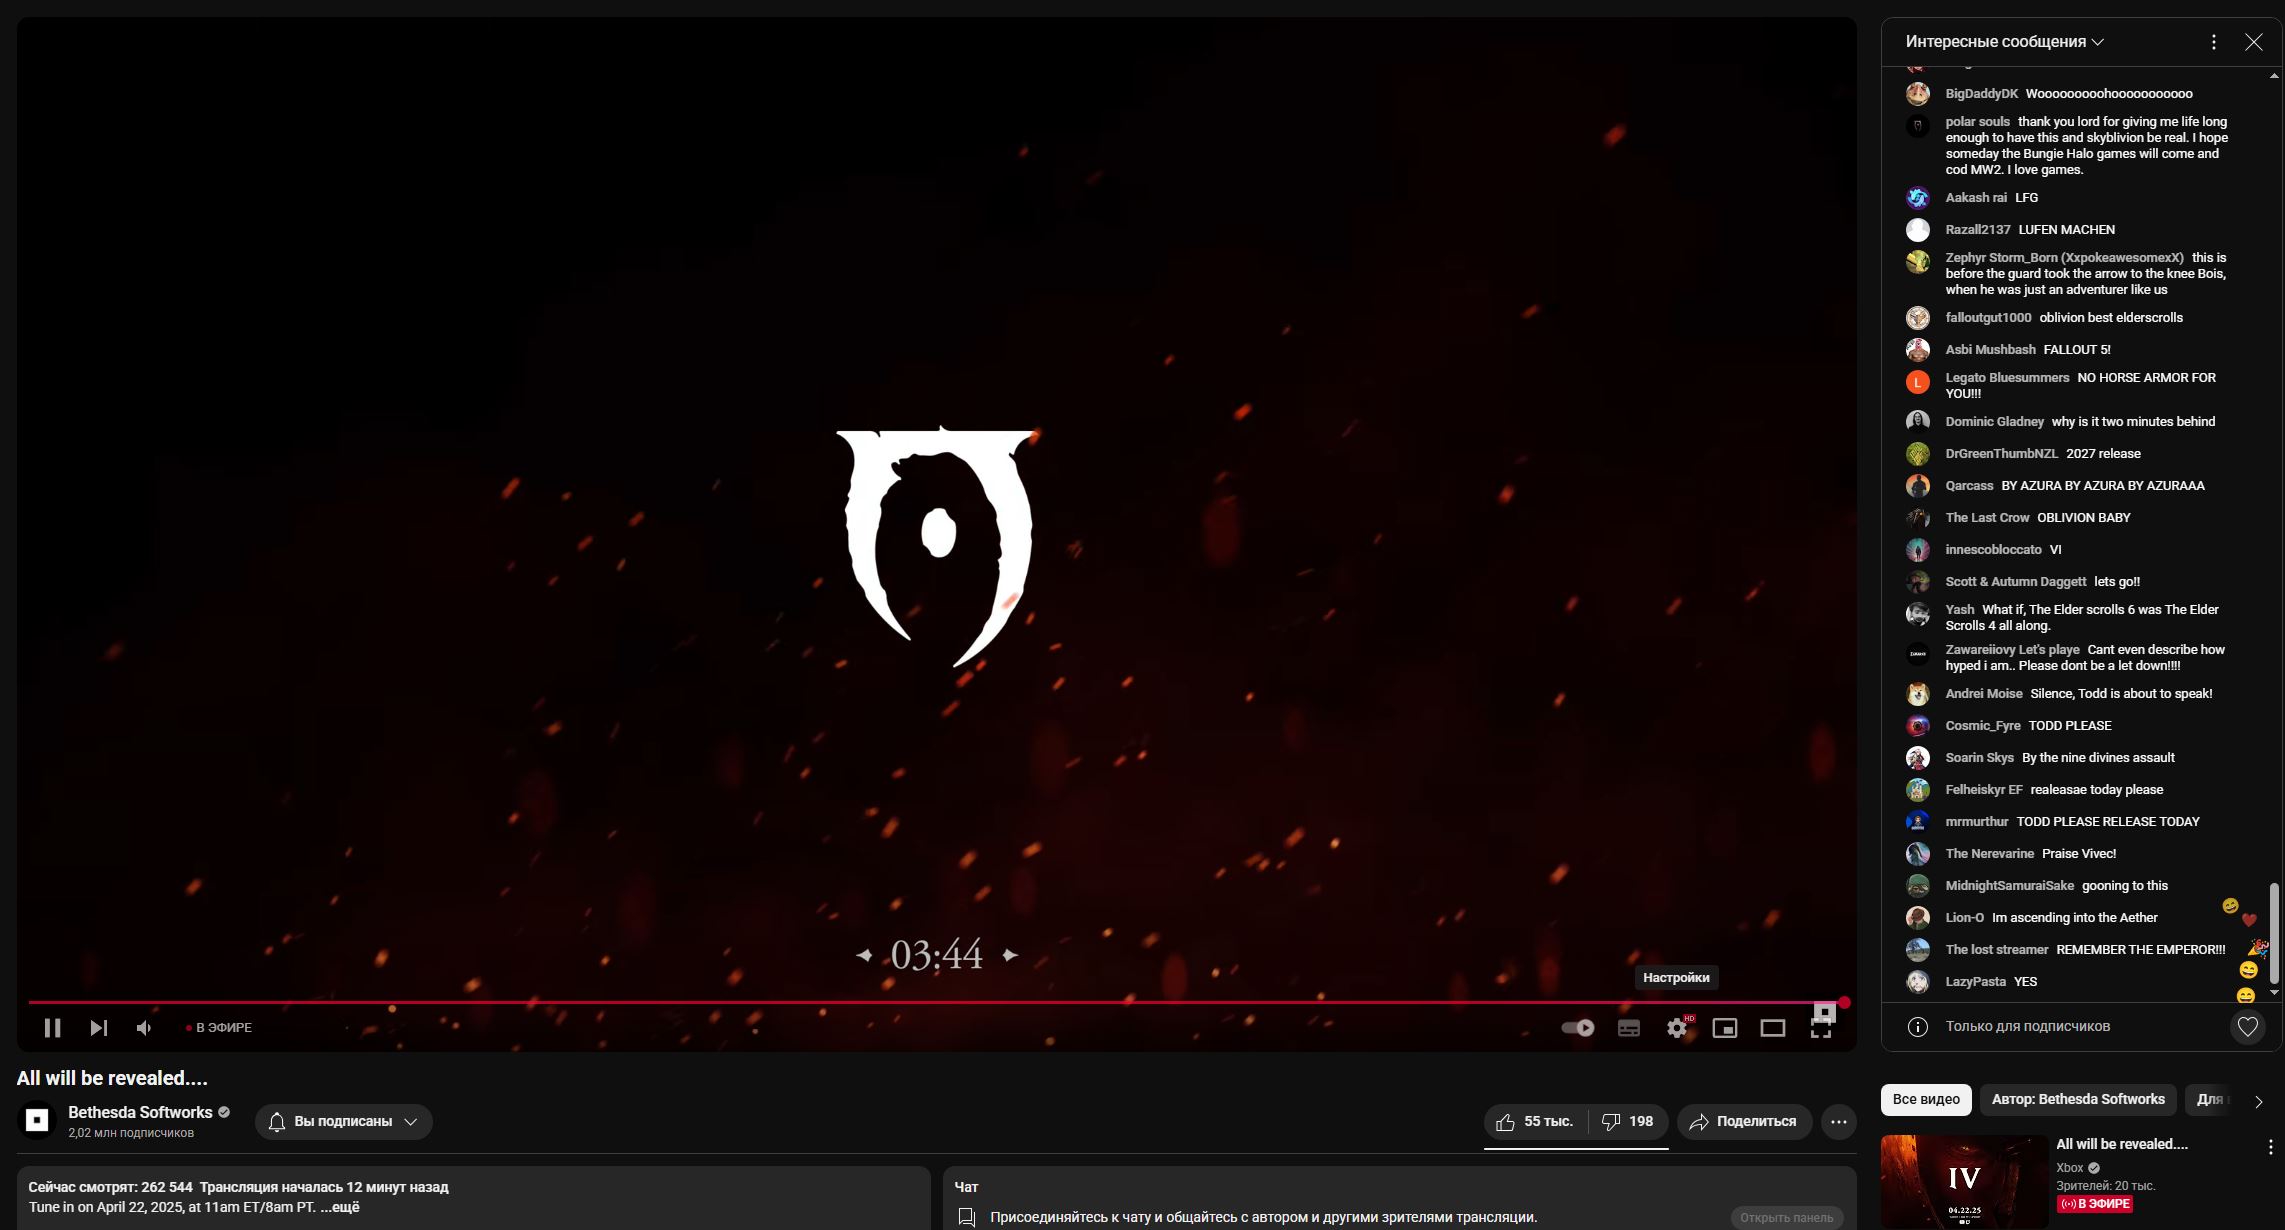Click falloutgut1000 chat avatar
The height and width of the screenshot is (1230, 2285).
click(1917, 318)
